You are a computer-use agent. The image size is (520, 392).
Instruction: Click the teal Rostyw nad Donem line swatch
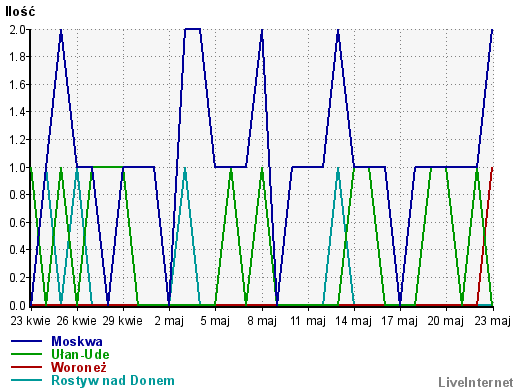click(26, 380)
